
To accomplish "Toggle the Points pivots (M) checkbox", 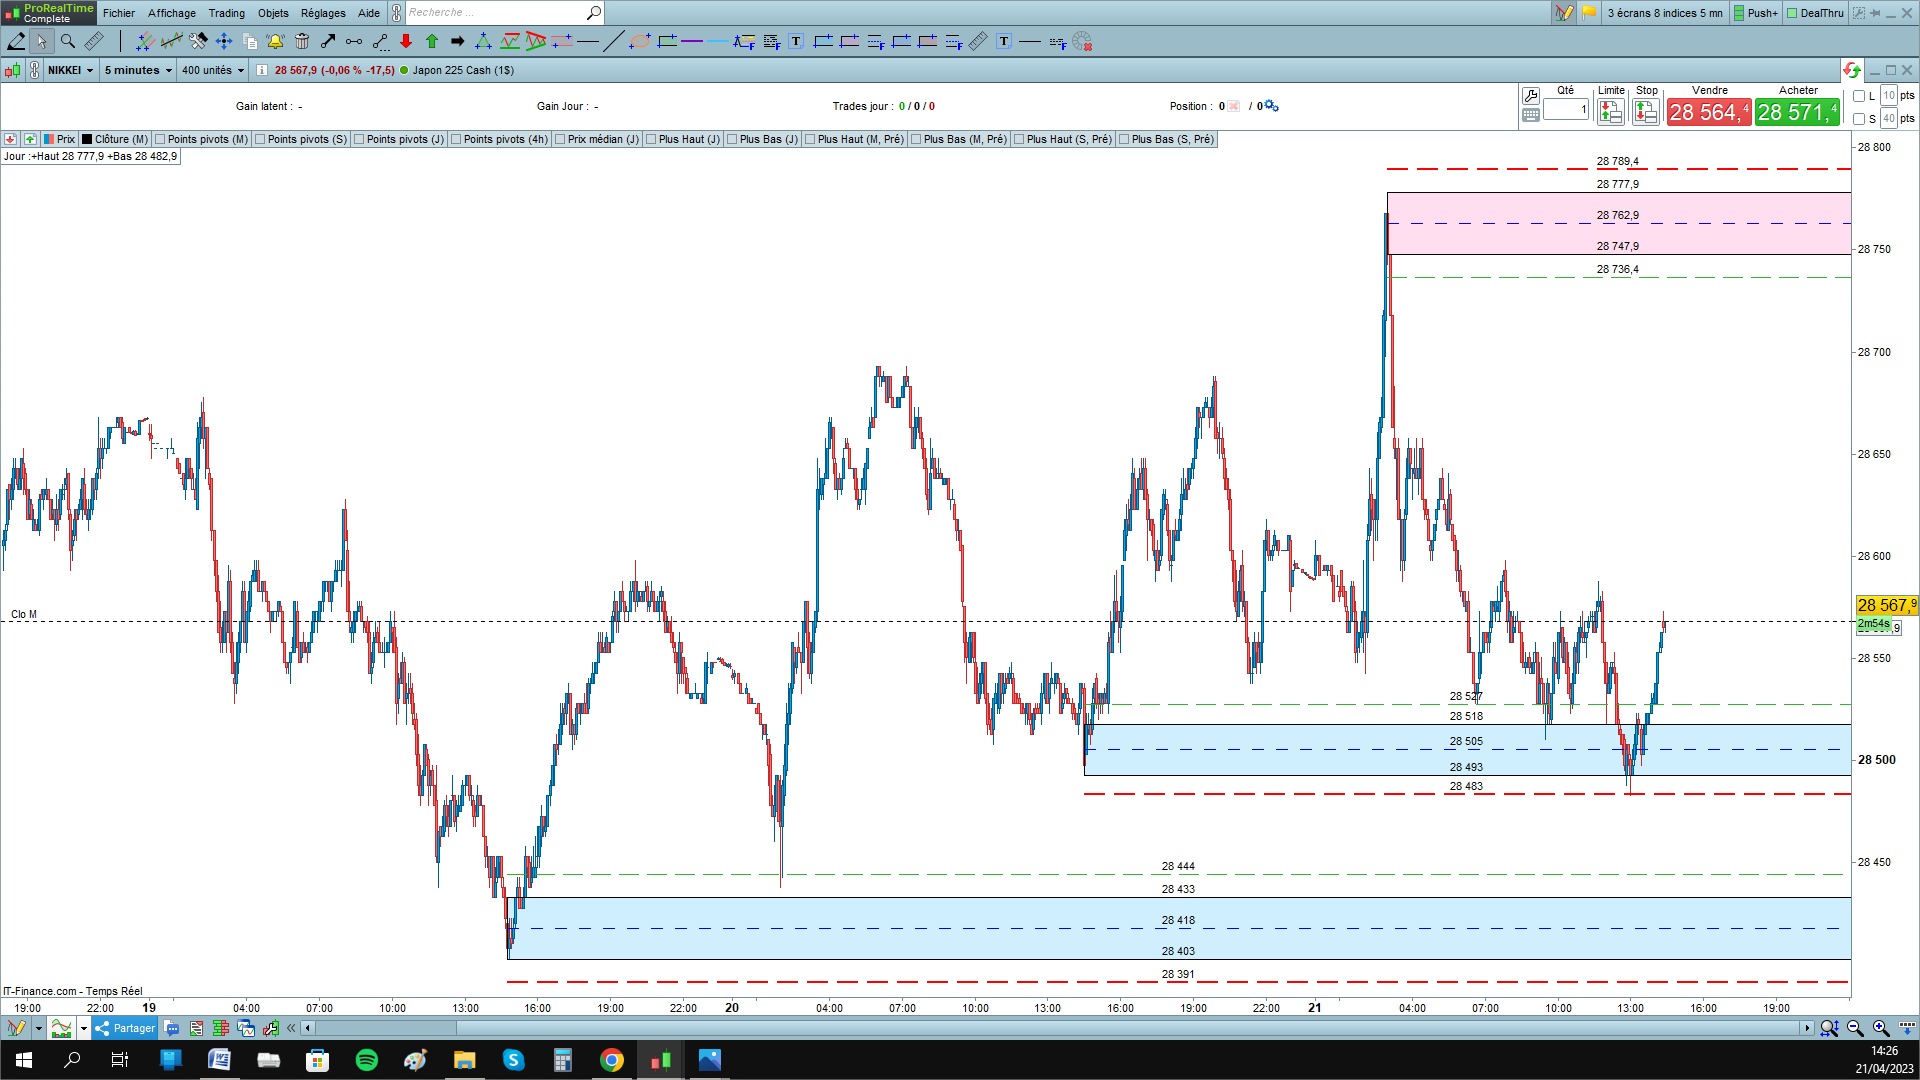I will 160,140.
